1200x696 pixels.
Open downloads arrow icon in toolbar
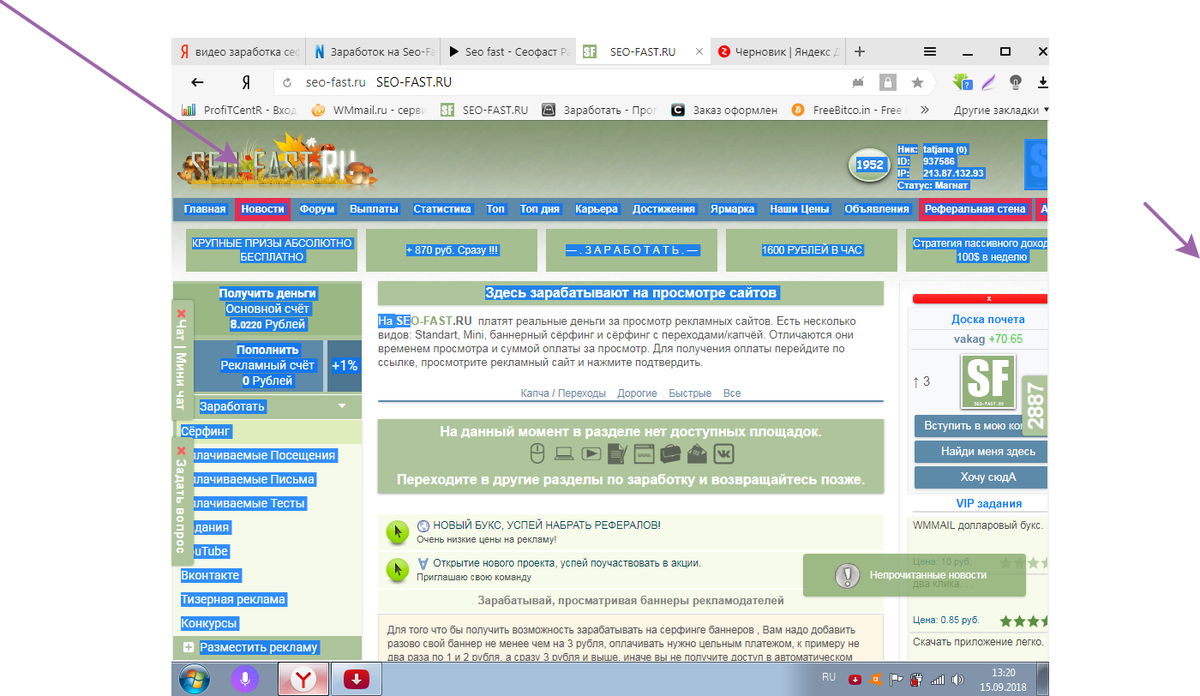point(1042,82)
